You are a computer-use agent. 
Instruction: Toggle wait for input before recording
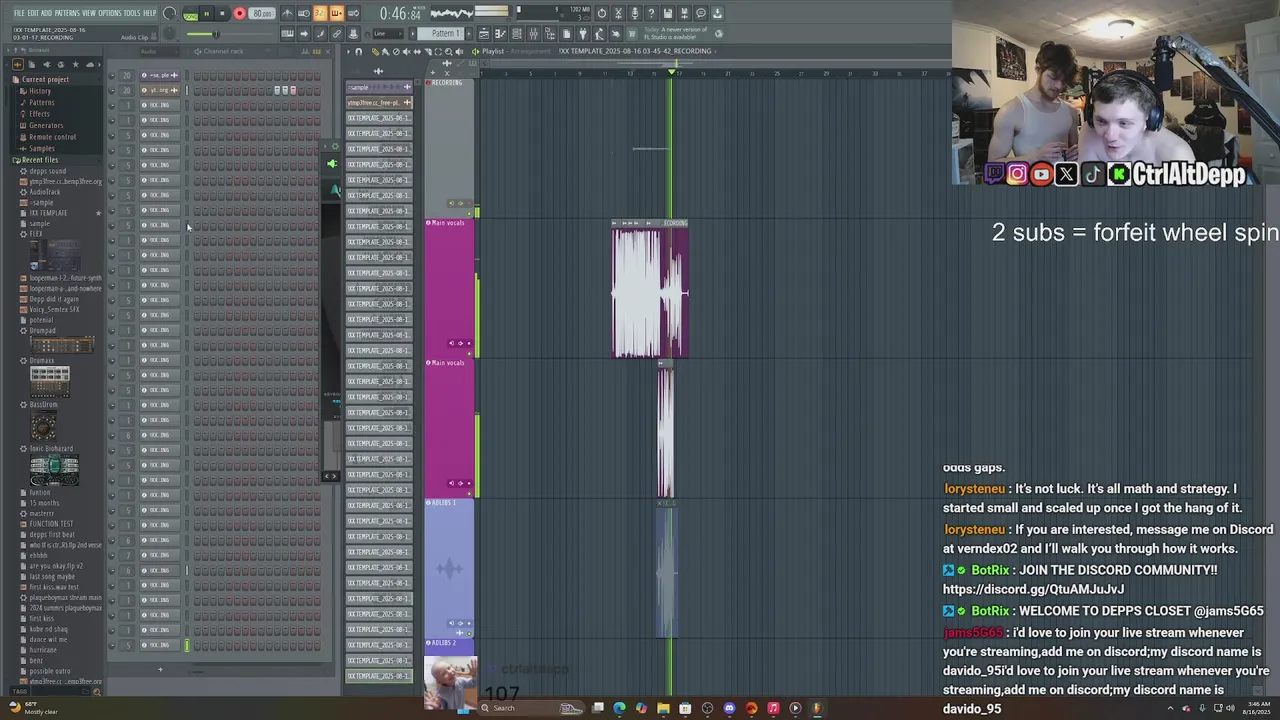pyautogui.click(x=304, y=13)
